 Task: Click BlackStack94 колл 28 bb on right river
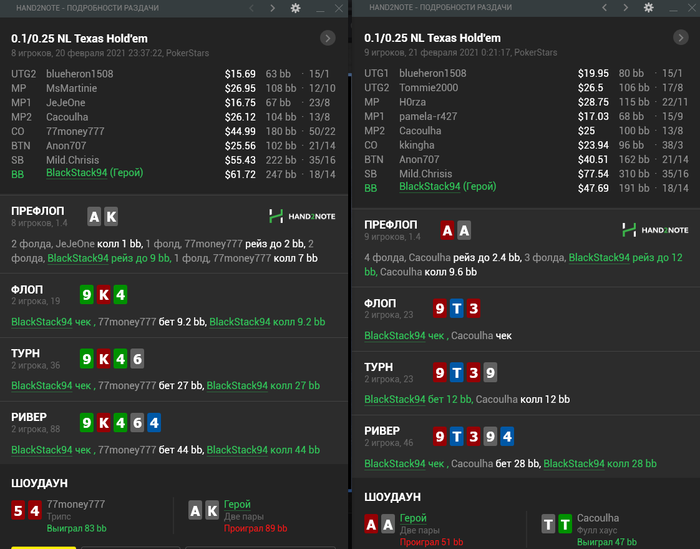[600, 464]
